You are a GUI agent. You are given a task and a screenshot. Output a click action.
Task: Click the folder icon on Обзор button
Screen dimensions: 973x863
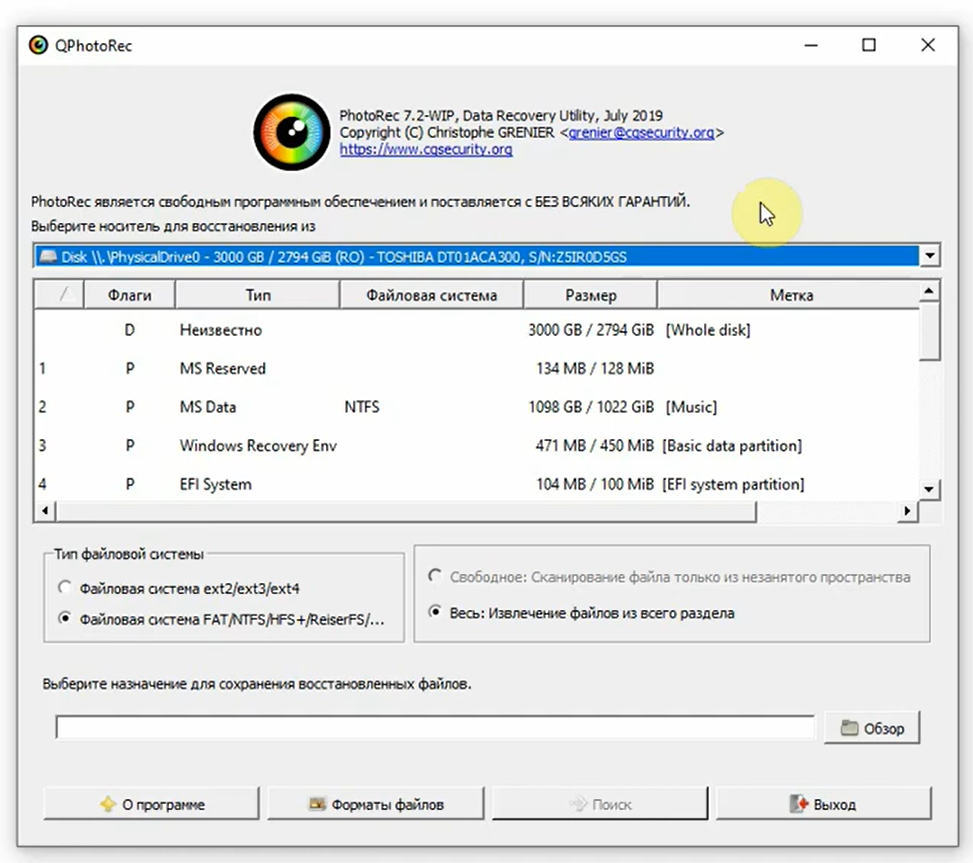[x=849, y=729]
